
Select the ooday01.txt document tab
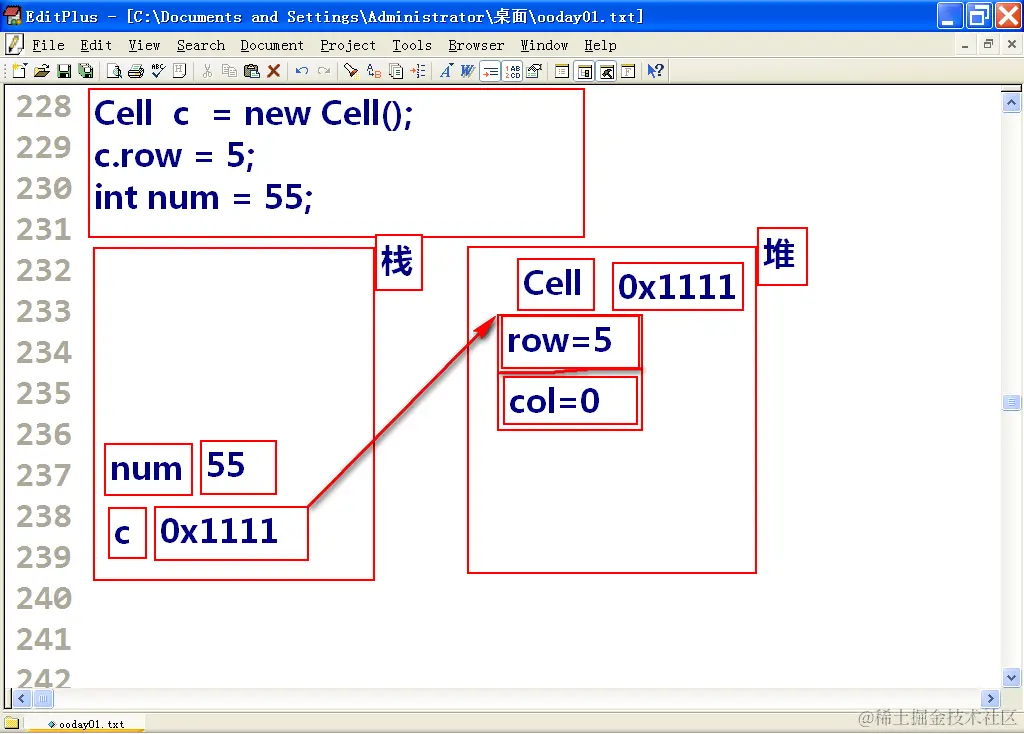[86, 724]
